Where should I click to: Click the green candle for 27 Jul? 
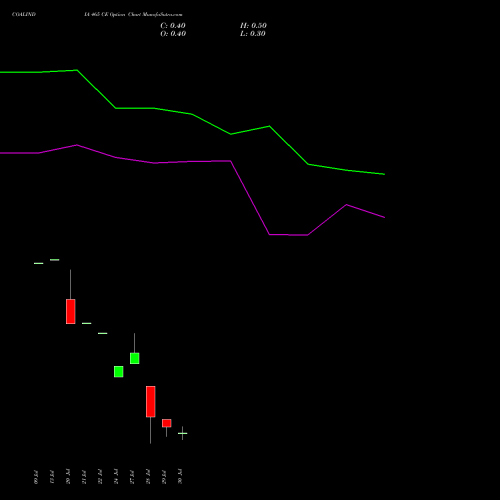(x=134, y=358)
